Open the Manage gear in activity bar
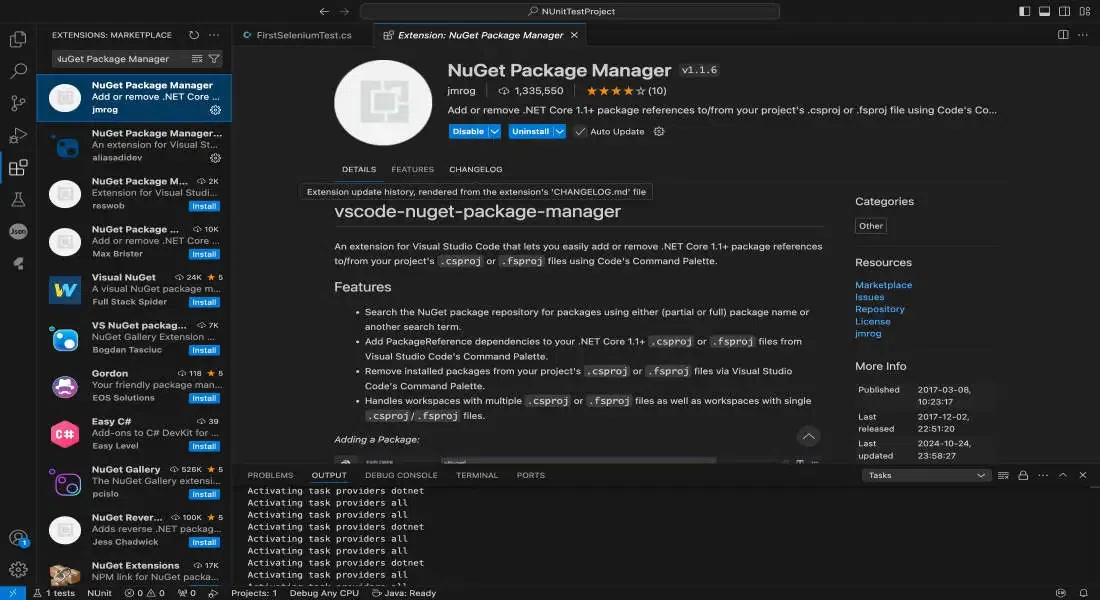Image resolution: width=1100 pixels, height=600 pixels. 18,569
